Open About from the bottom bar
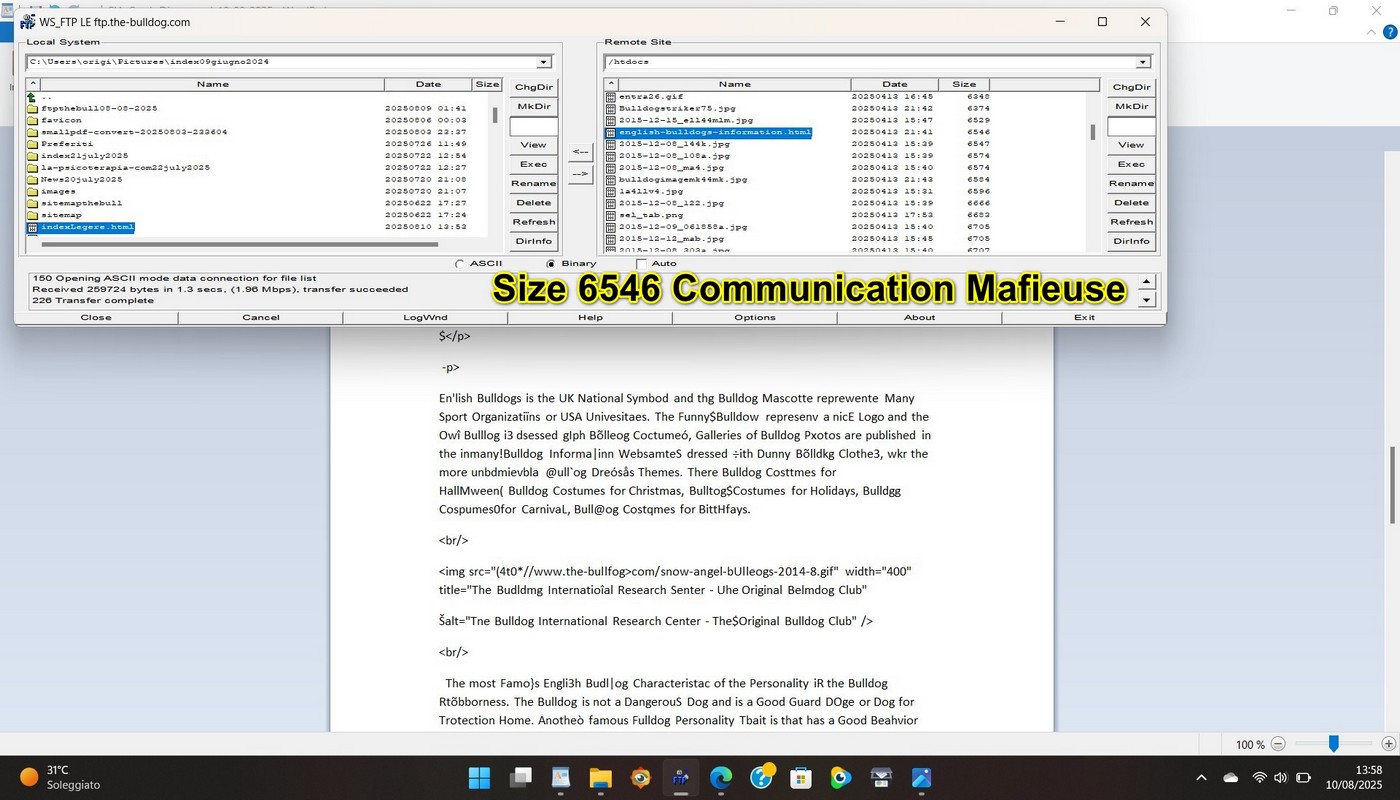Screen dimensions: 1400x800 coord(920,317)
